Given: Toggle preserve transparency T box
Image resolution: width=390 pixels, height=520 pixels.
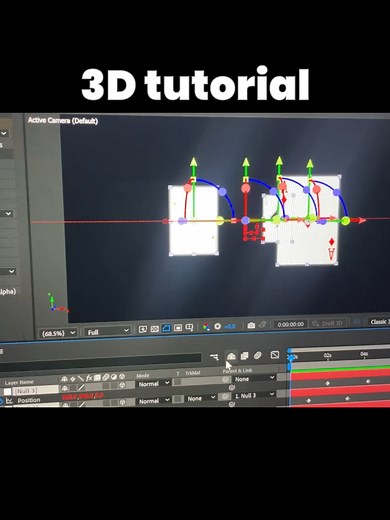Looking at the screenshot, I should tap(179, 399).
